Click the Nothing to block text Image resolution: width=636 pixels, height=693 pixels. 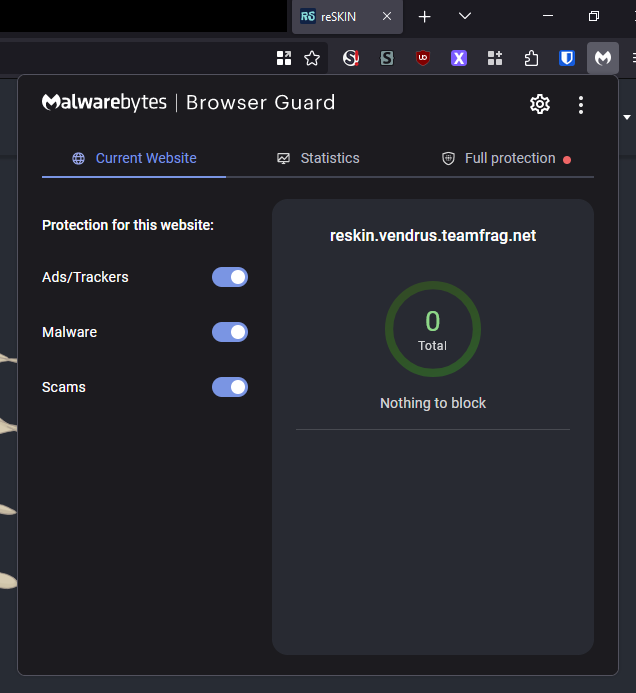click(x=433, y=403)
